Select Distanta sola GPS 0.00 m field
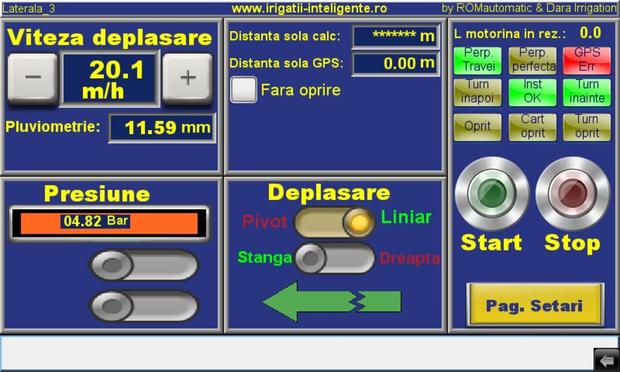 (x=395, y=63)
